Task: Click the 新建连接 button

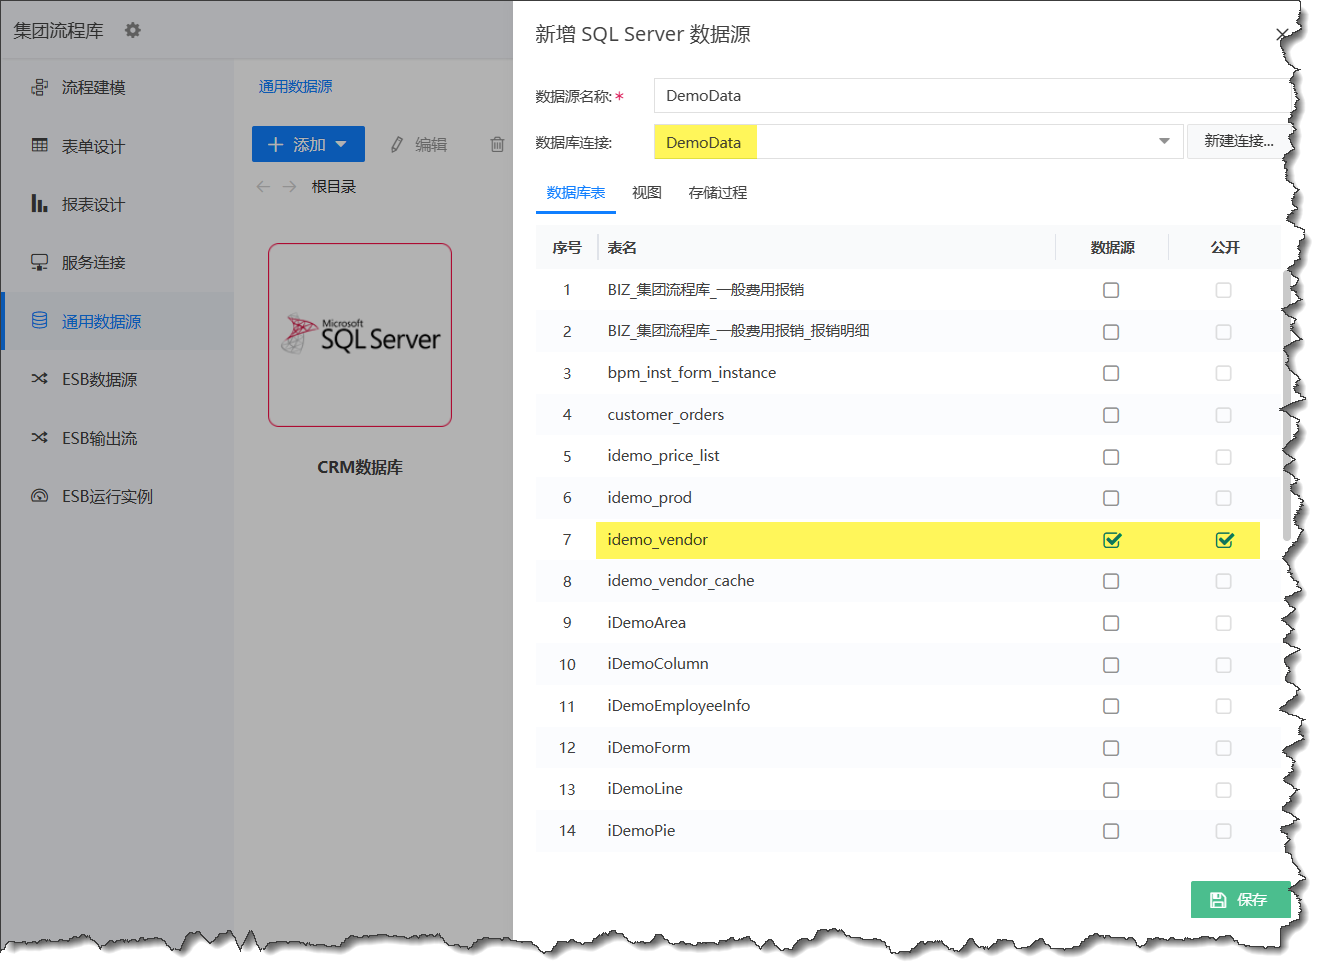Action: [1238, 142]
